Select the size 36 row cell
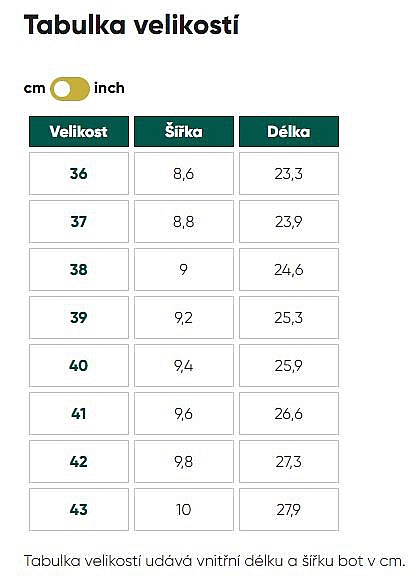Screen dimensions: 415x577 (x=79, y=174)
